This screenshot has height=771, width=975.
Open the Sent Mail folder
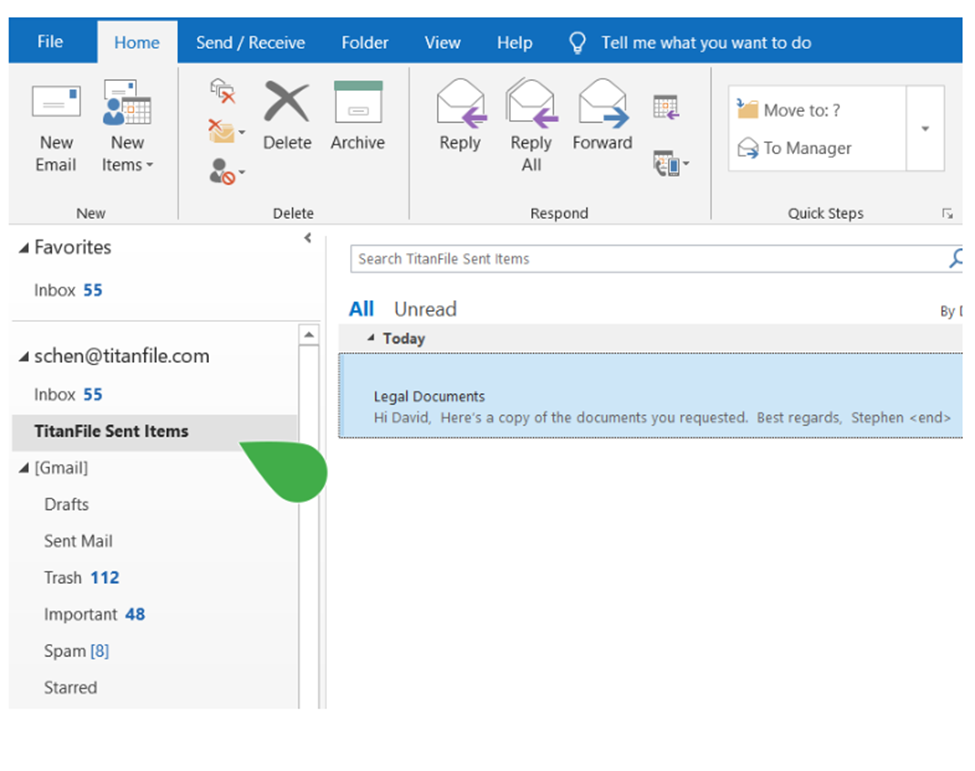[78, 541]
